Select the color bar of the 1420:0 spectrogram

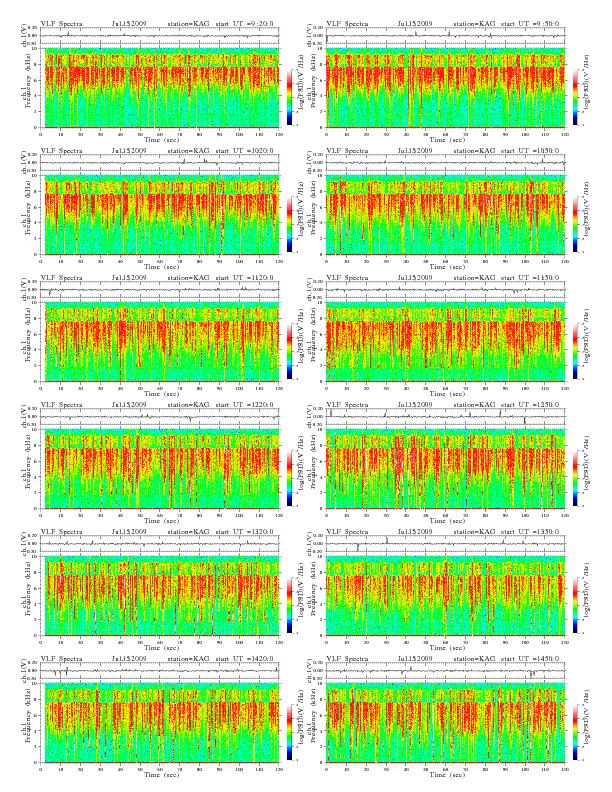coord(289,732)
